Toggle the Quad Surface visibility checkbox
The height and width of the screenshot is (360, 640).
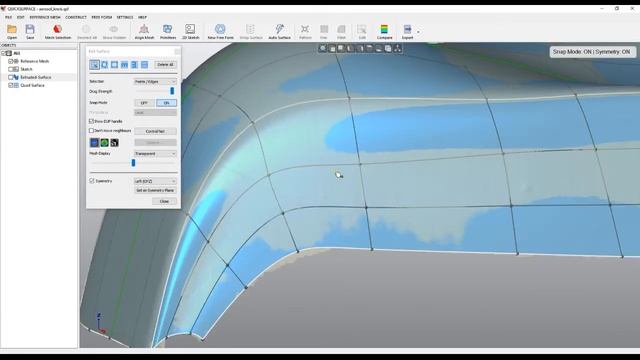tap(11, 85)
